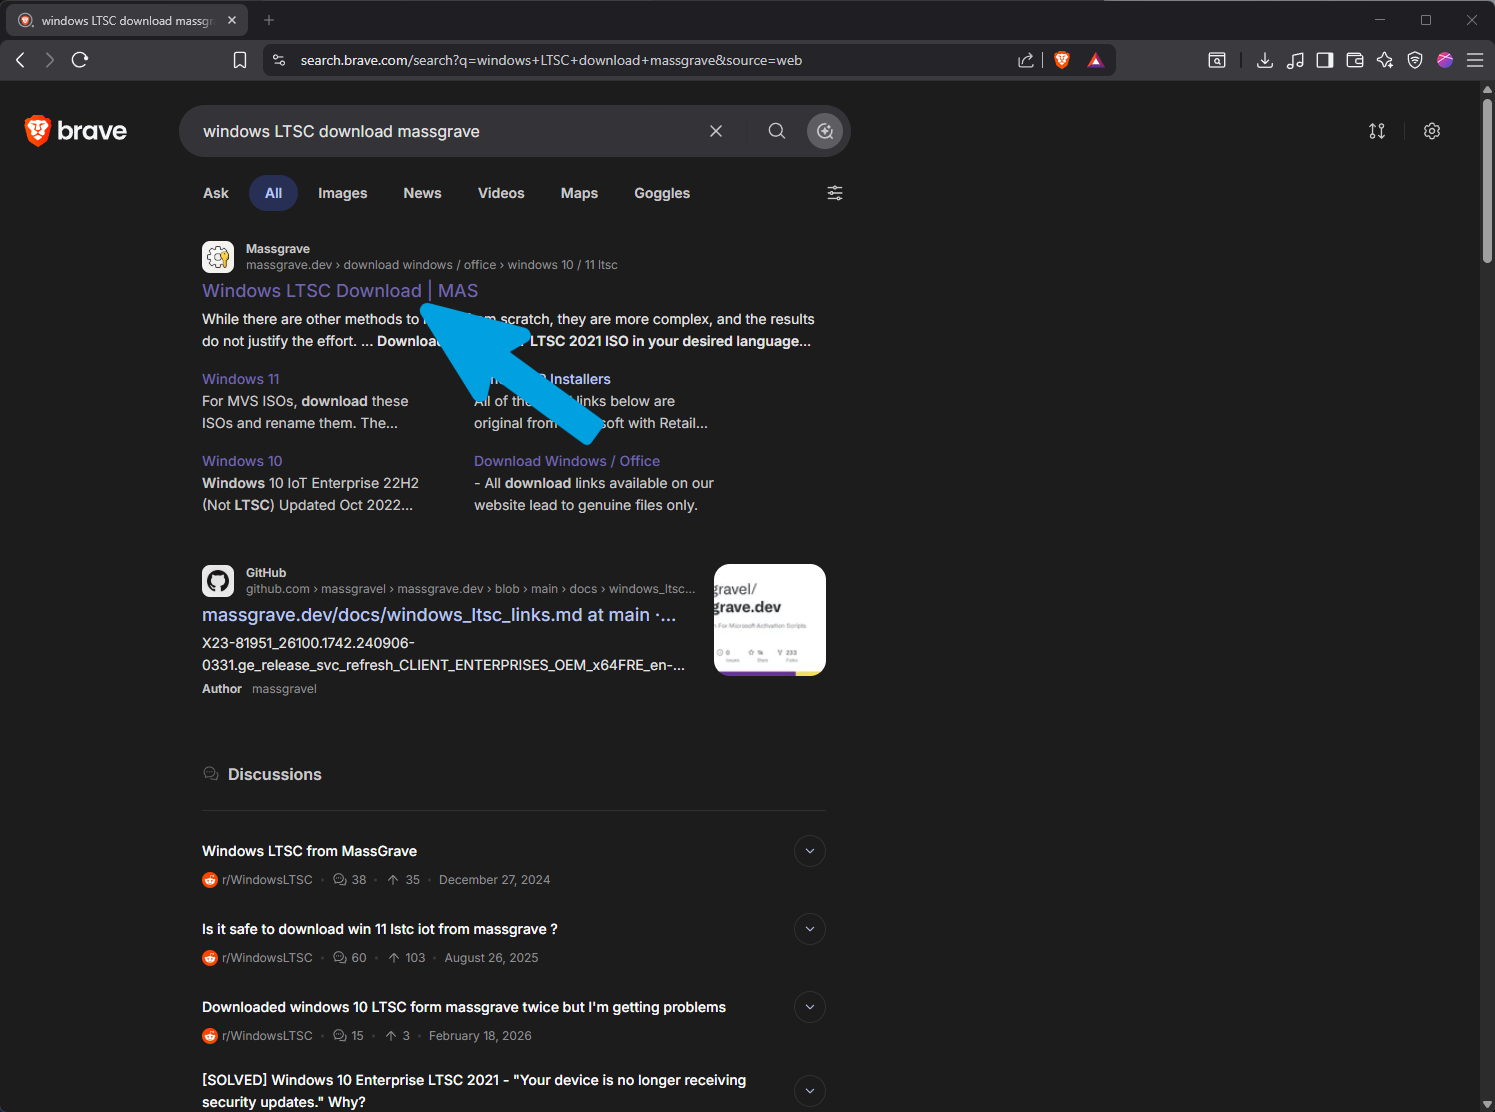Expand the 'Is it safe to download' discussion
The width and height of the screenshot is (1495, 1112).
pyautogui.click(x=810, y=929)
